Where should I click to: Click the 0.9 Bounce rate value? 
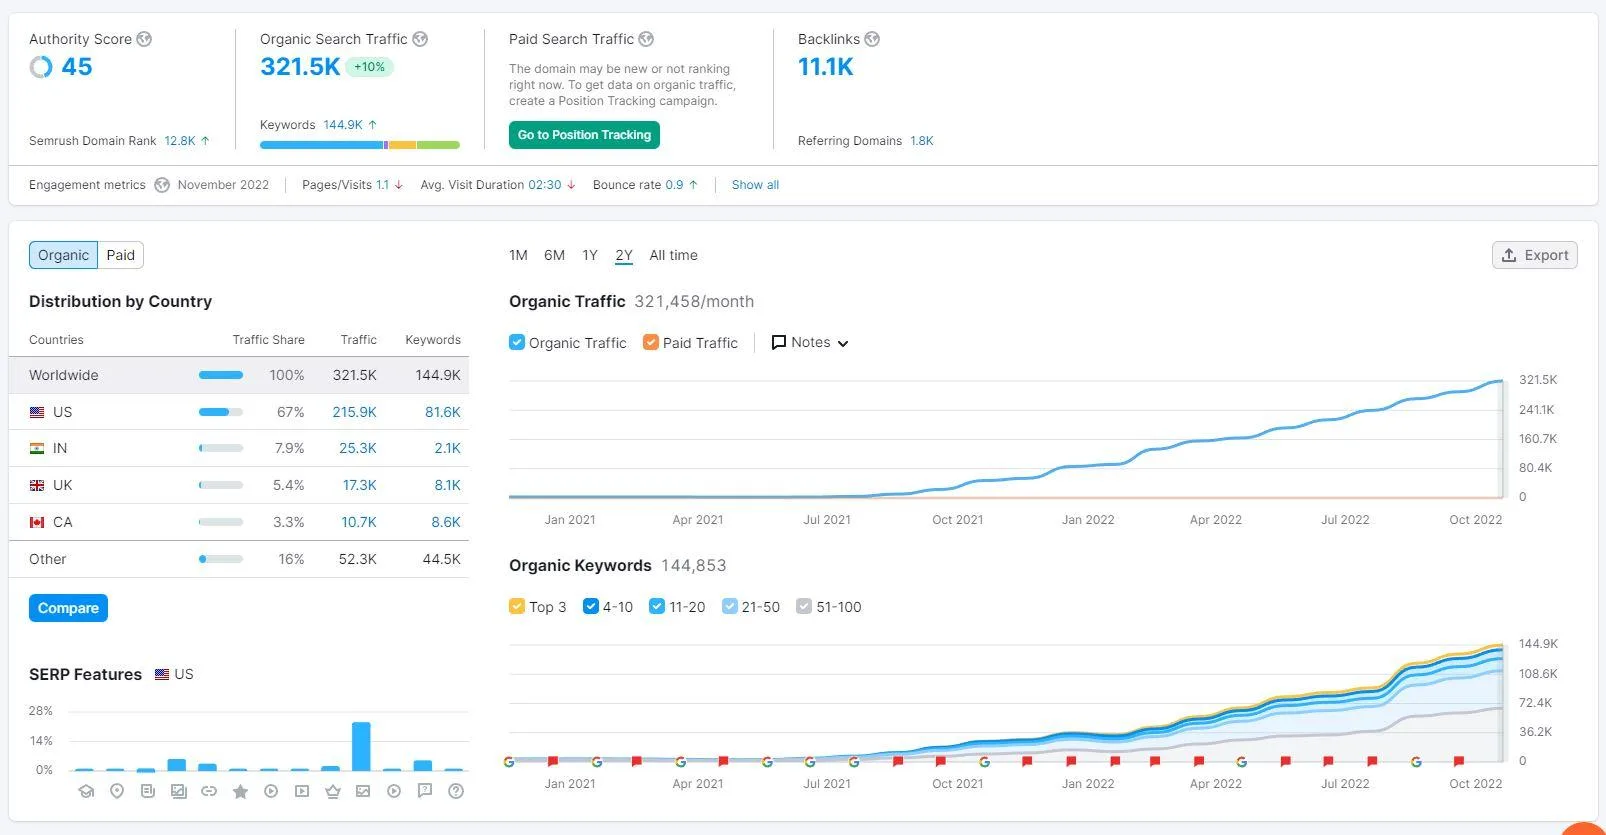click(674, 185)
